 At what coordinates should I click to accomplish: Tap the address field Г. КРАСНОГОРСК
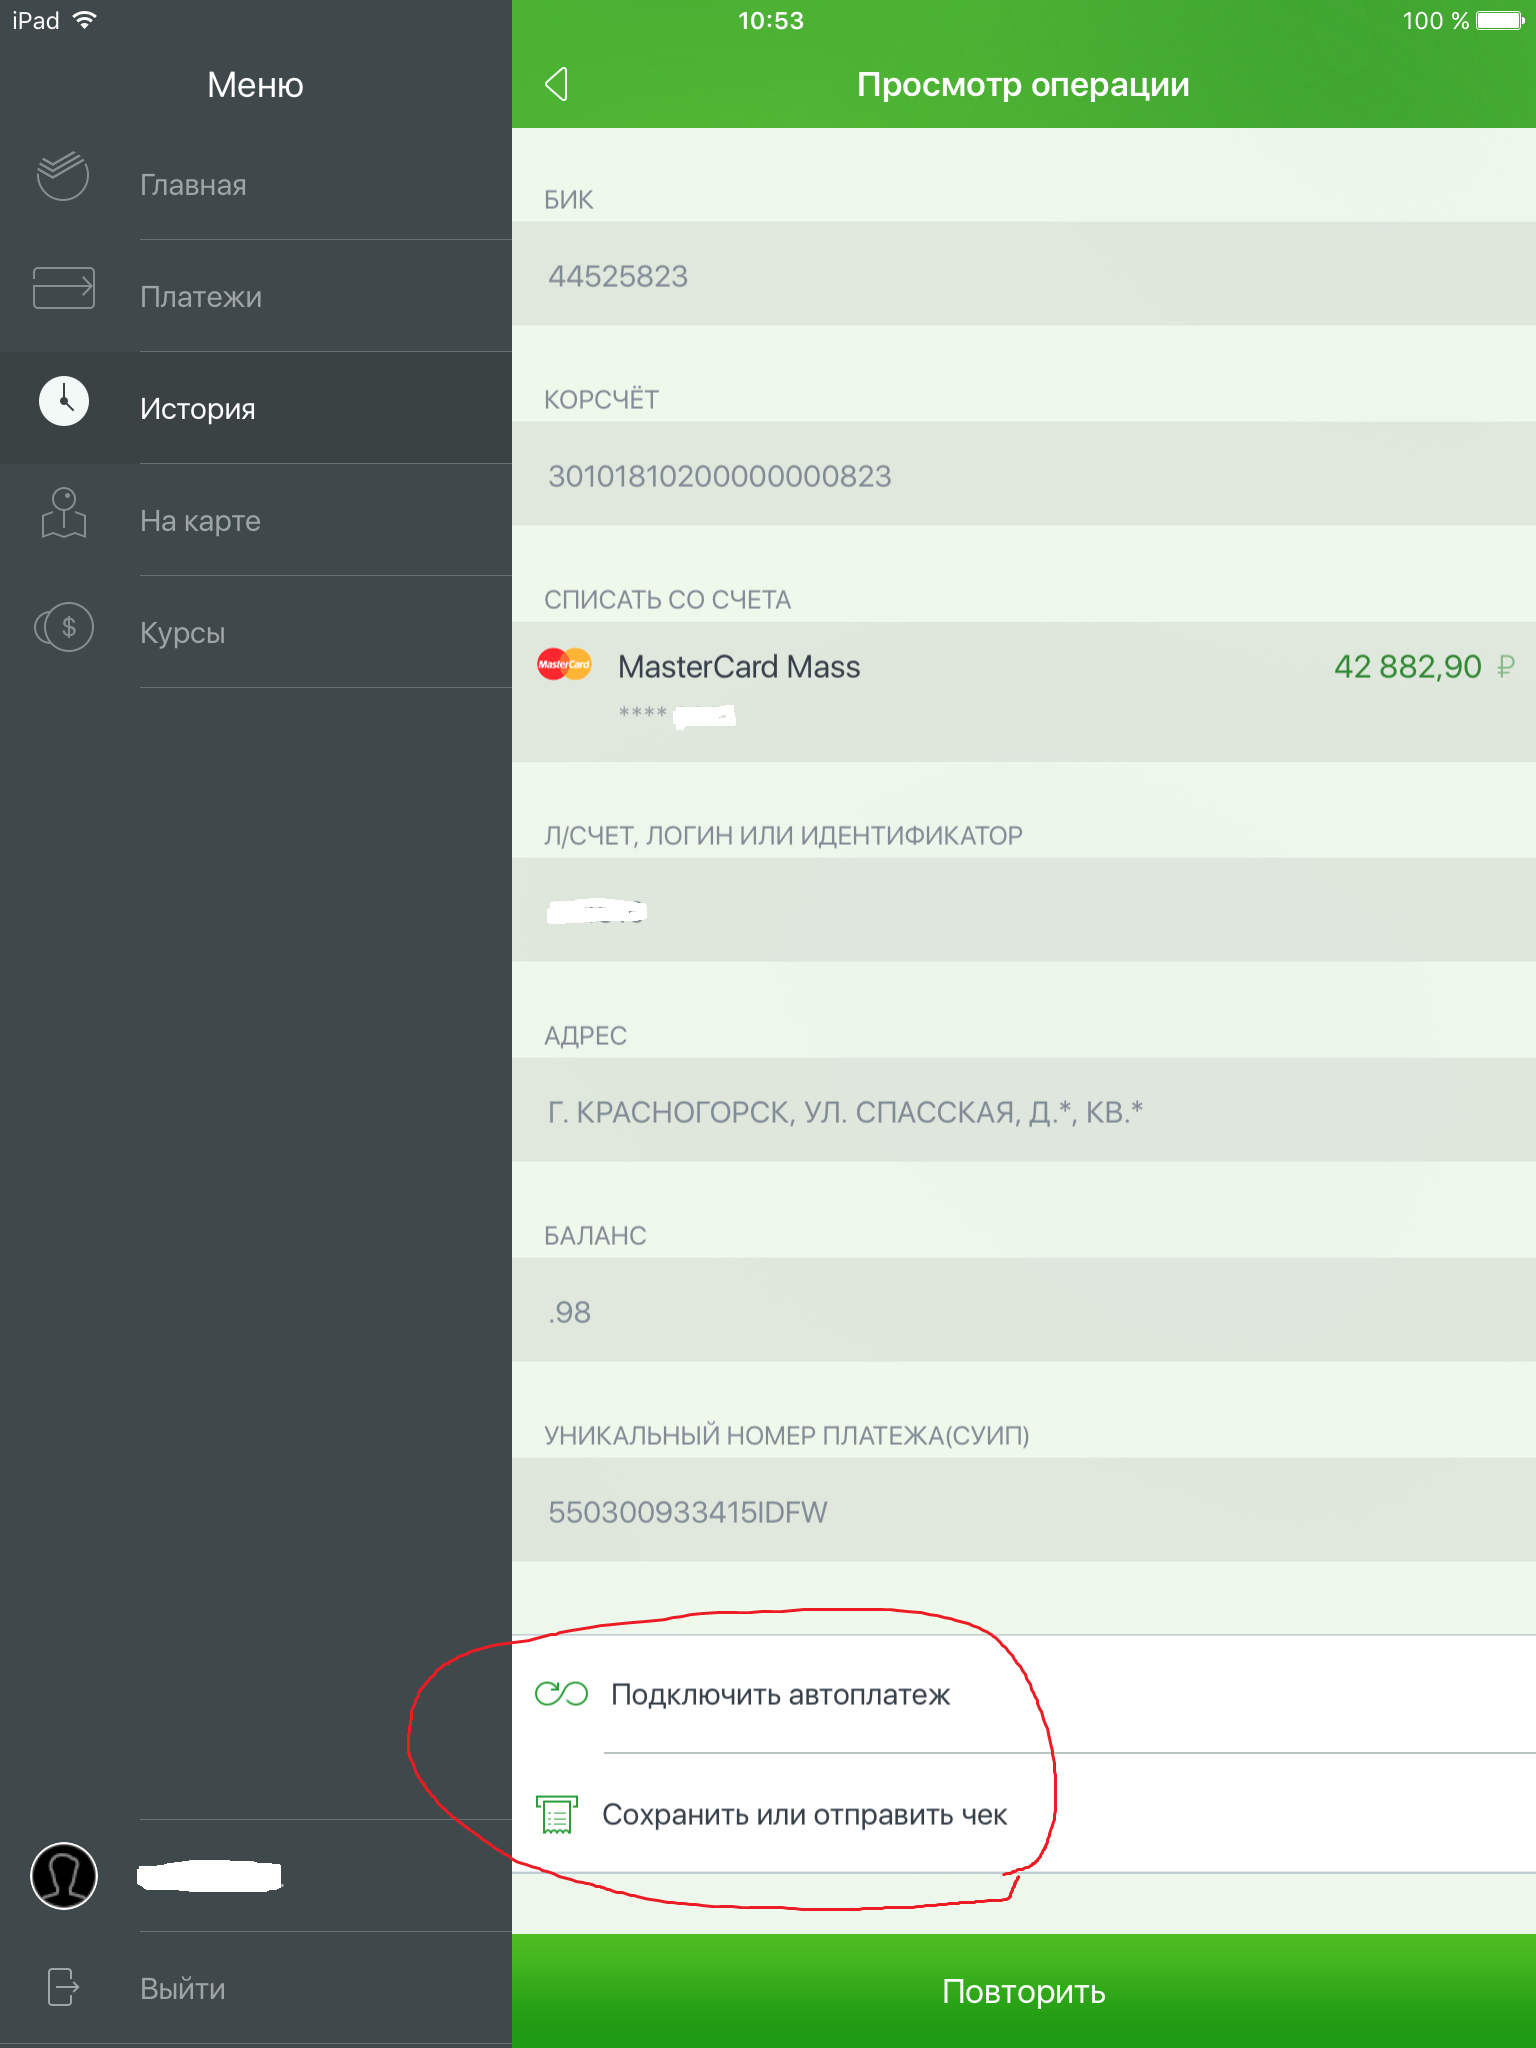coord(1024,1111)
